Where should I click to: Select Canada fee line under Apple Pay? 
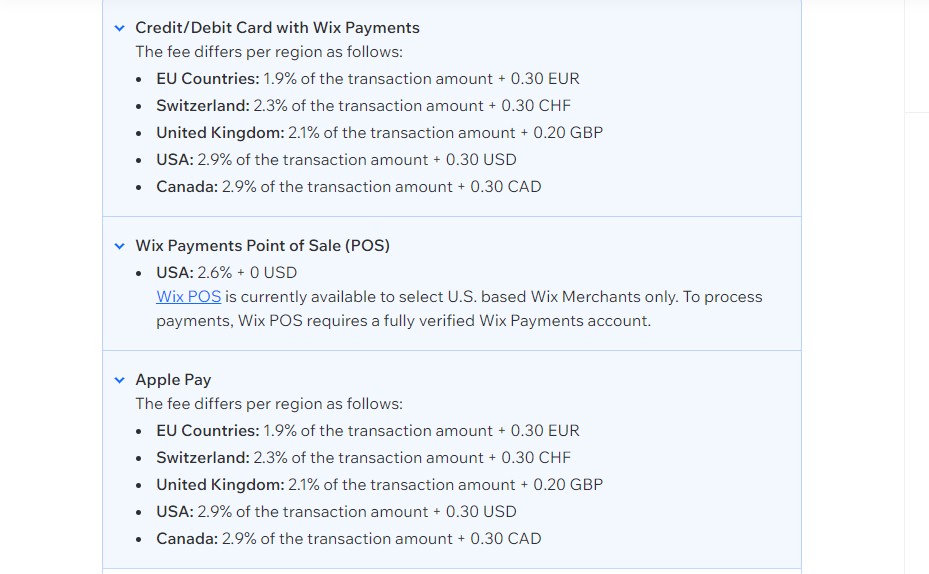(349, 538)
